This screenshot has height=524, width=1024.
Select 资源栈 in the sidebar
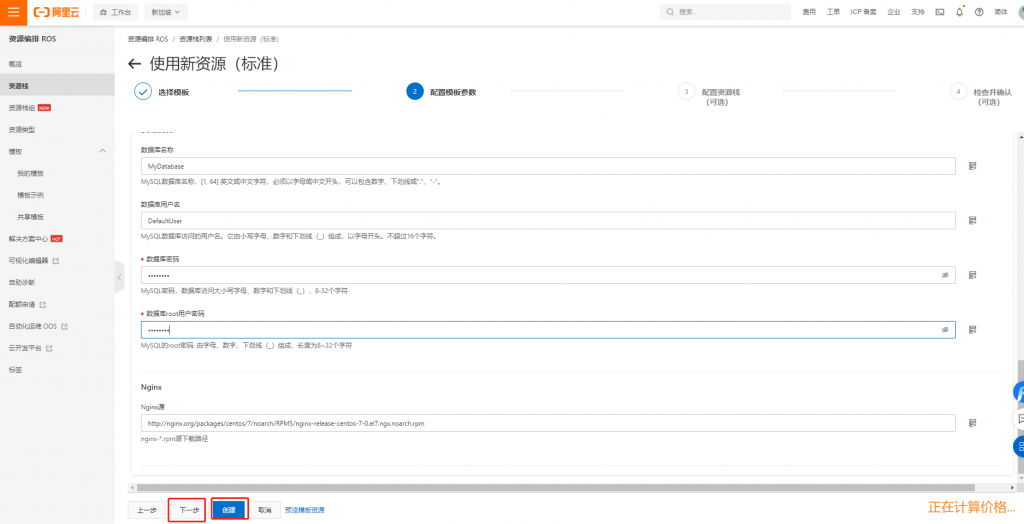[57, 86]
